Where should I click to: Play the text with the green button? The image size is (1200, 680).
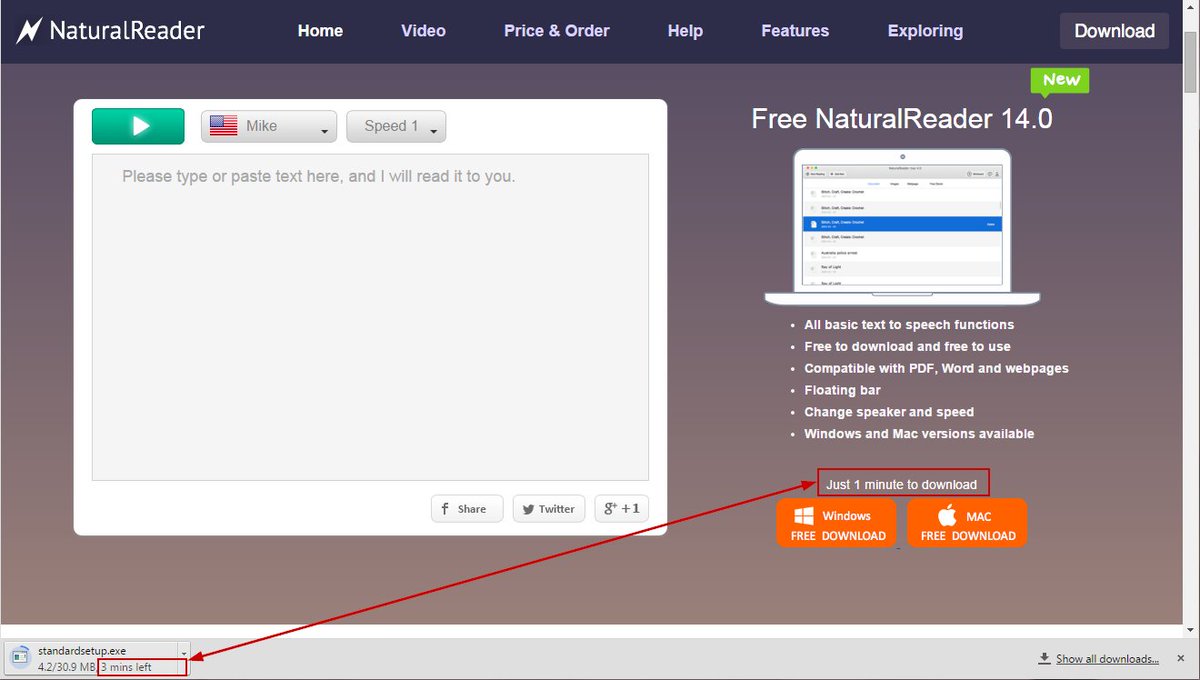pyautogui.click(x=138, y=126)
